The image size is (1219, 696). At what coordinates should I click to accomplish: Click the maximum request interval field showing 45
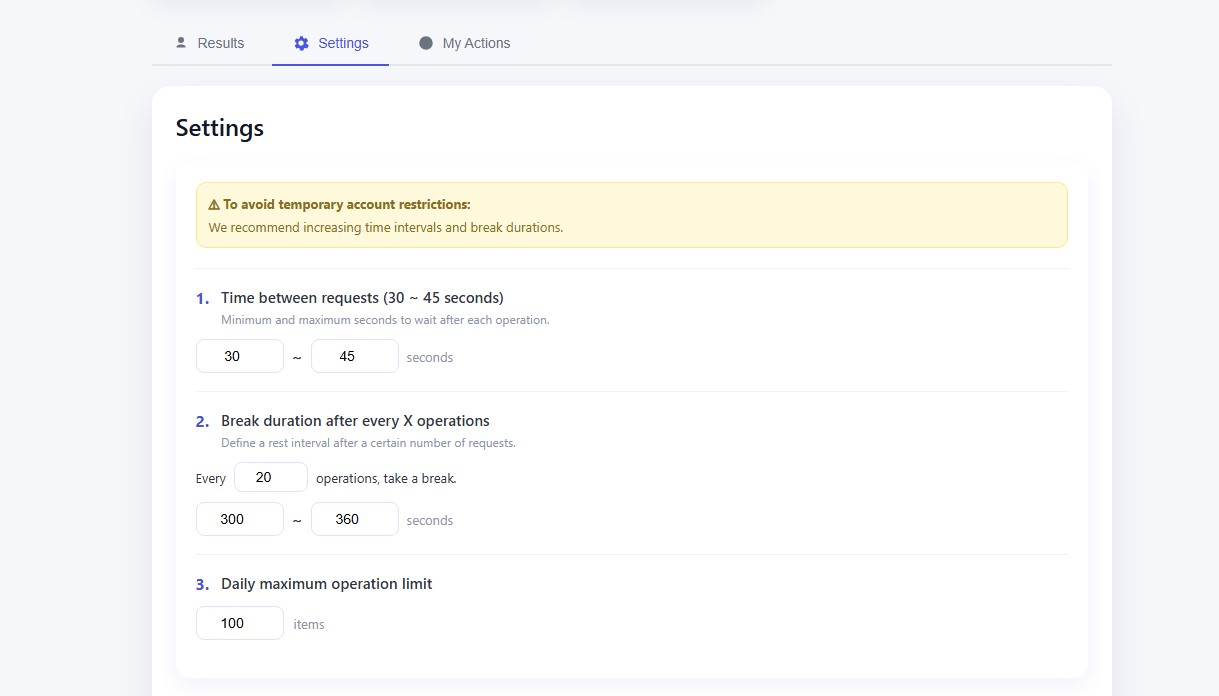pos(354,356)
